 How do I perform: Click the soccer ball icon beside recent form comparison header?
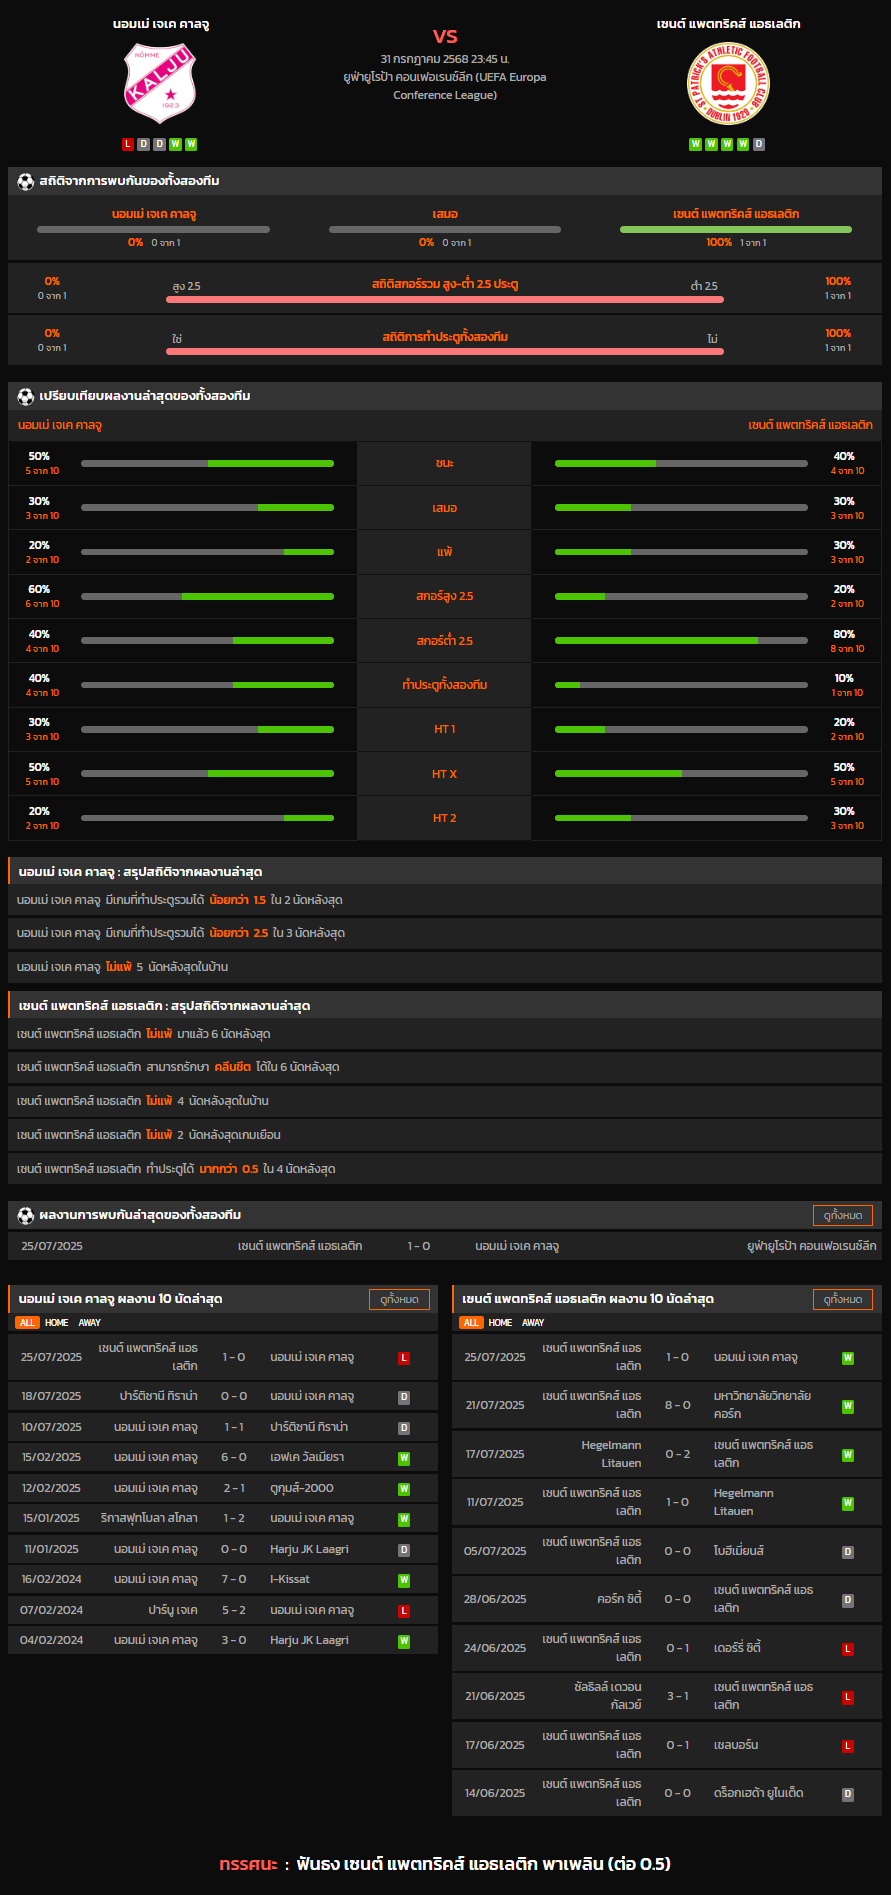point(26,396)
